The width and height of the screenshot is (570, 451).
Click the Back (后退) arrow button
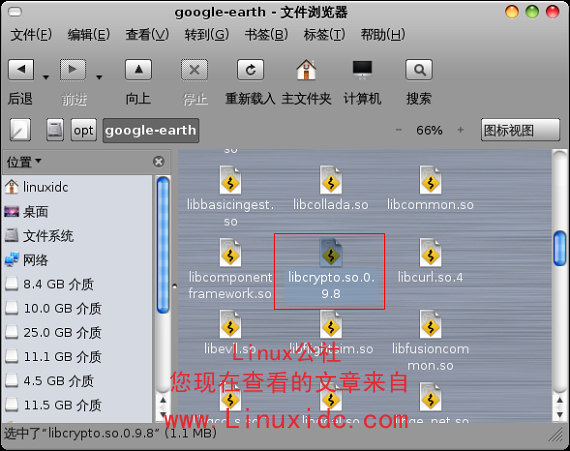(21, 69)
